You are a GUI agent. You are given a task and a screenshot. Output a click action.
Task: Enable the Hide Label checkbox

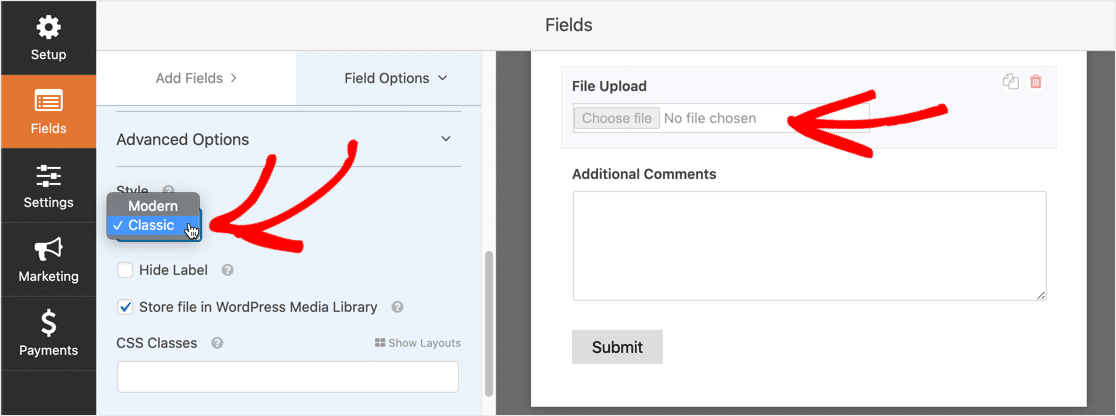pos(125,270)
